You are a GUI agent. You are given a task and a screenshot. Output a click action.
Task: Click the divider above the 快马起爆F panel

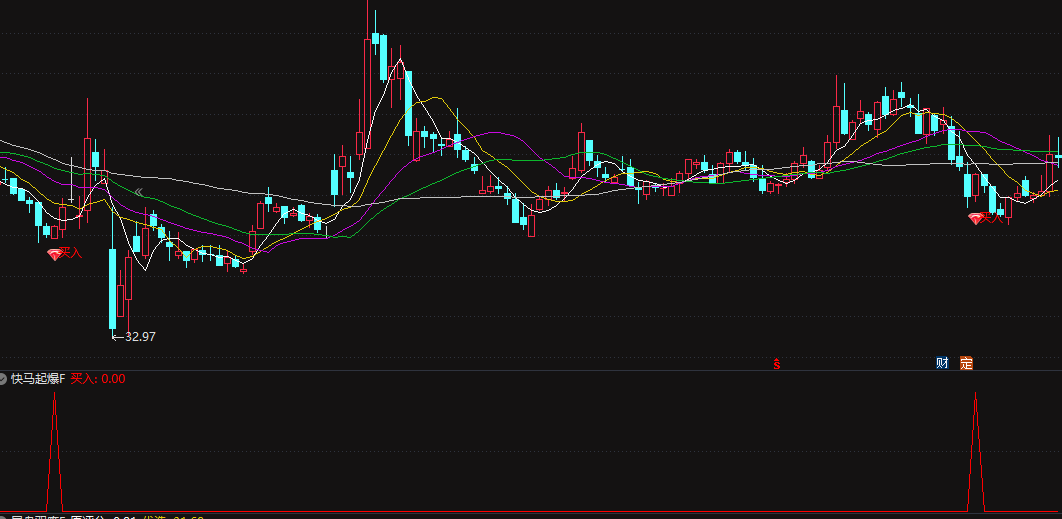coord(531,370)
